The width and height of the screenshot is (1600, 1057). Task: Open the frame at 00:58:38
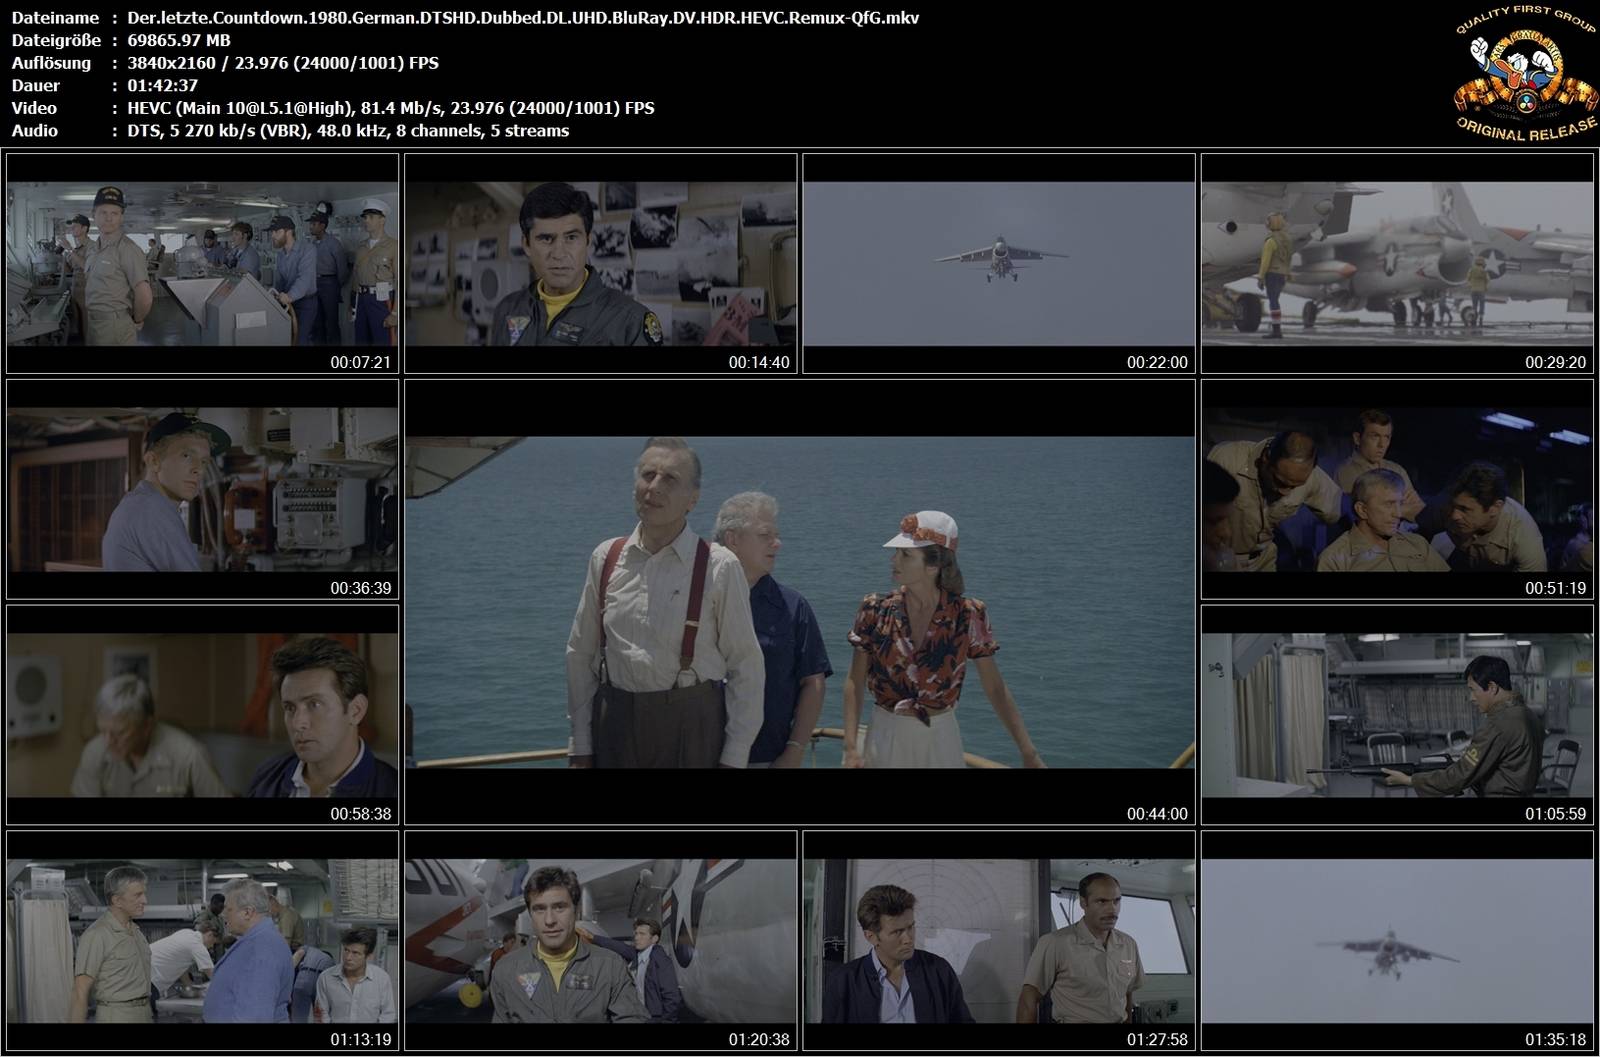[202, 715]
